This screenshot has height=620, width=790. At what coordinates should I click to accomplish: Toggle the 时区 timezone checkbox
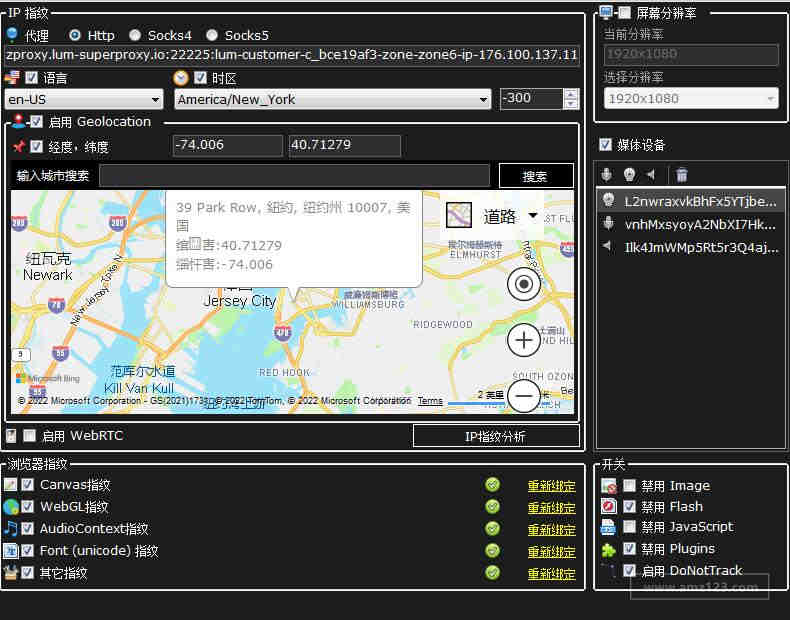click(x=200, y=78)
